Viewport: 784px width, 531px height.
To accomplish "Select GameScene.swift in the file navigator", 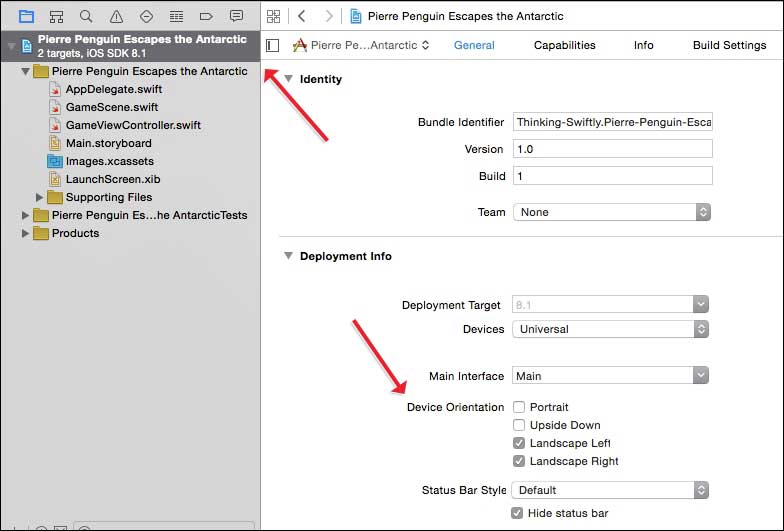I will 111,107.
